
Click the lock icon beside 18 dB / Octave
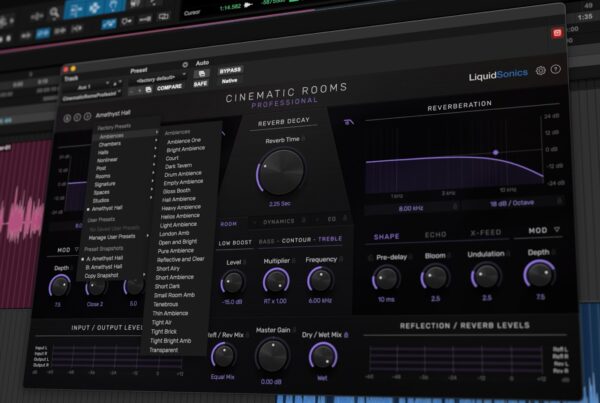point(559,200)
